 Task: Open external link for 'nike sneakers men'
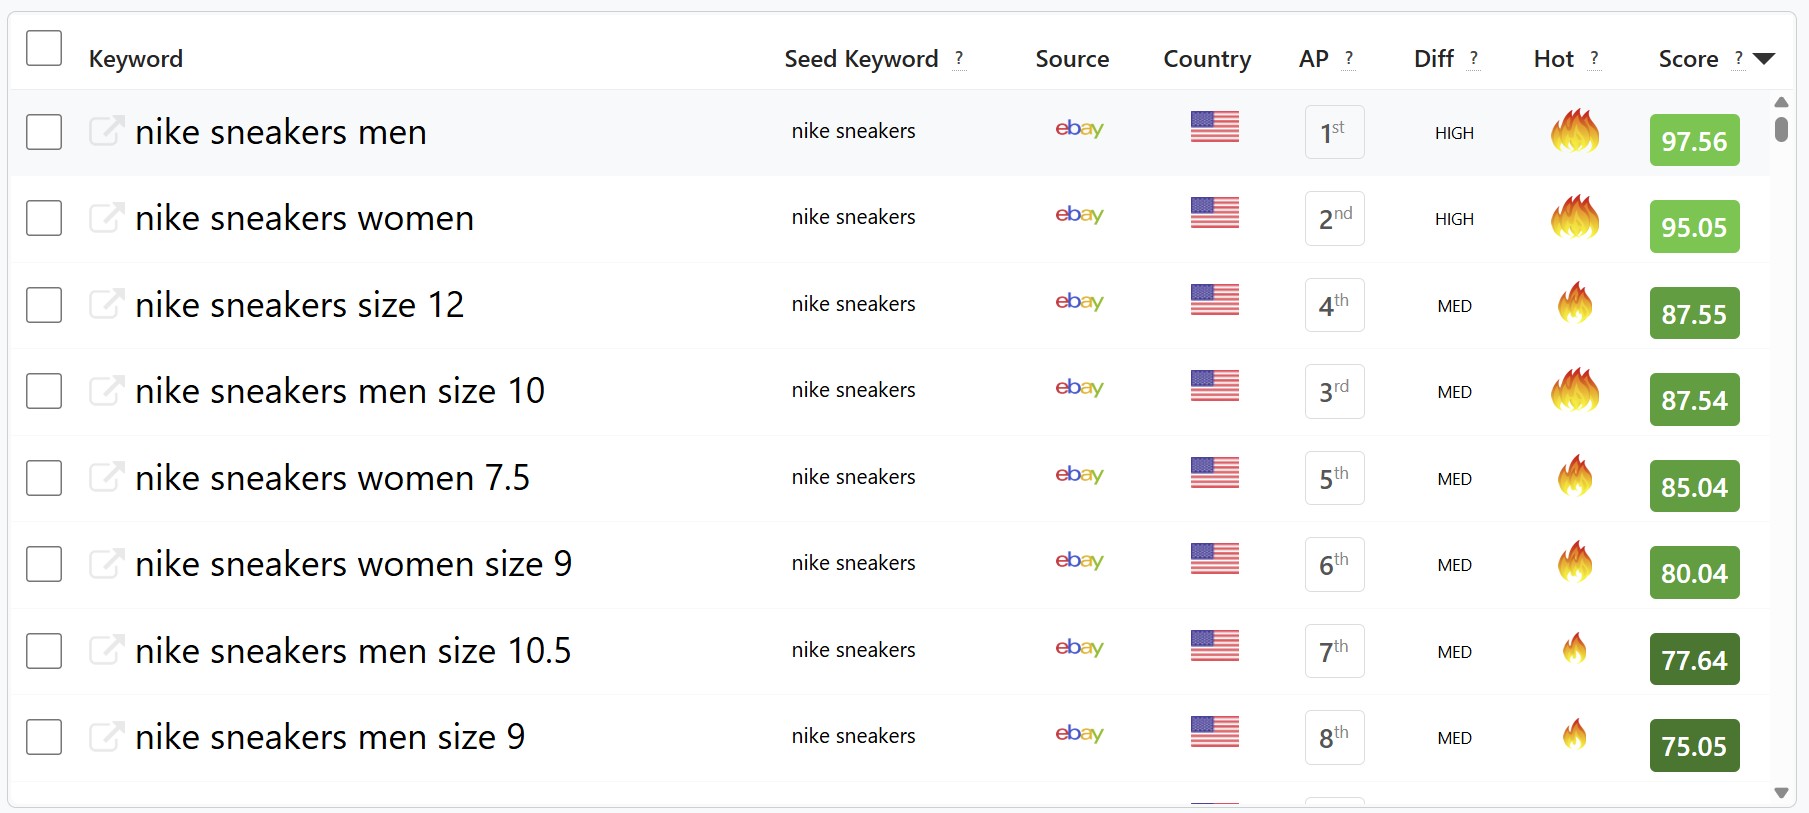click(106, 131)
